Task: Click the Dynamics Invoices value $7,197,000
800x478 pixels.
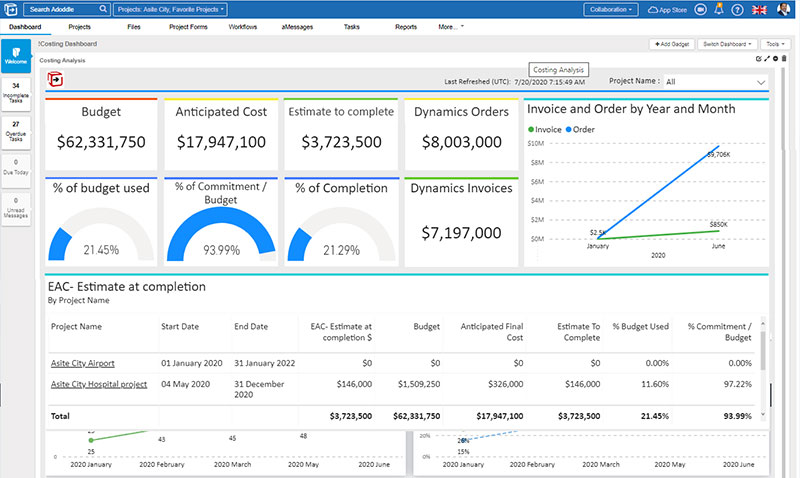Action: point(461,233)
